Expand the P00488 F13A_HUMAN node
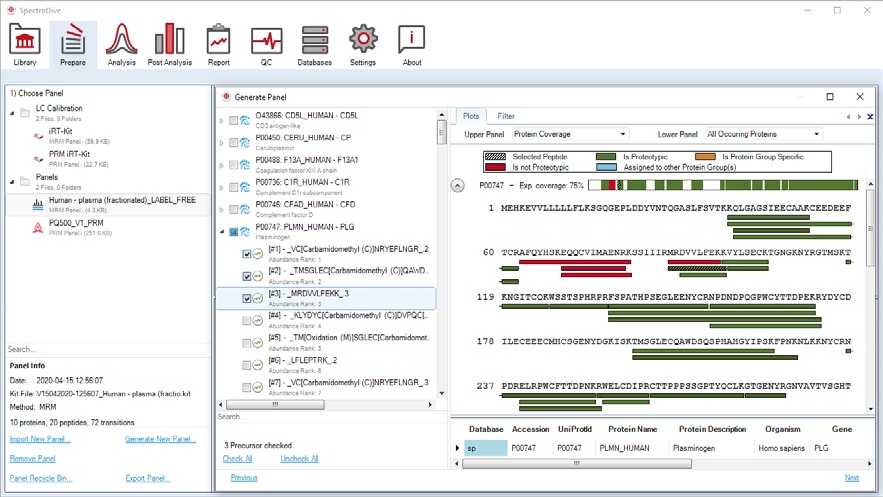Image resolution: width=883 pixels, height=497 pixels. click(222, 165)
